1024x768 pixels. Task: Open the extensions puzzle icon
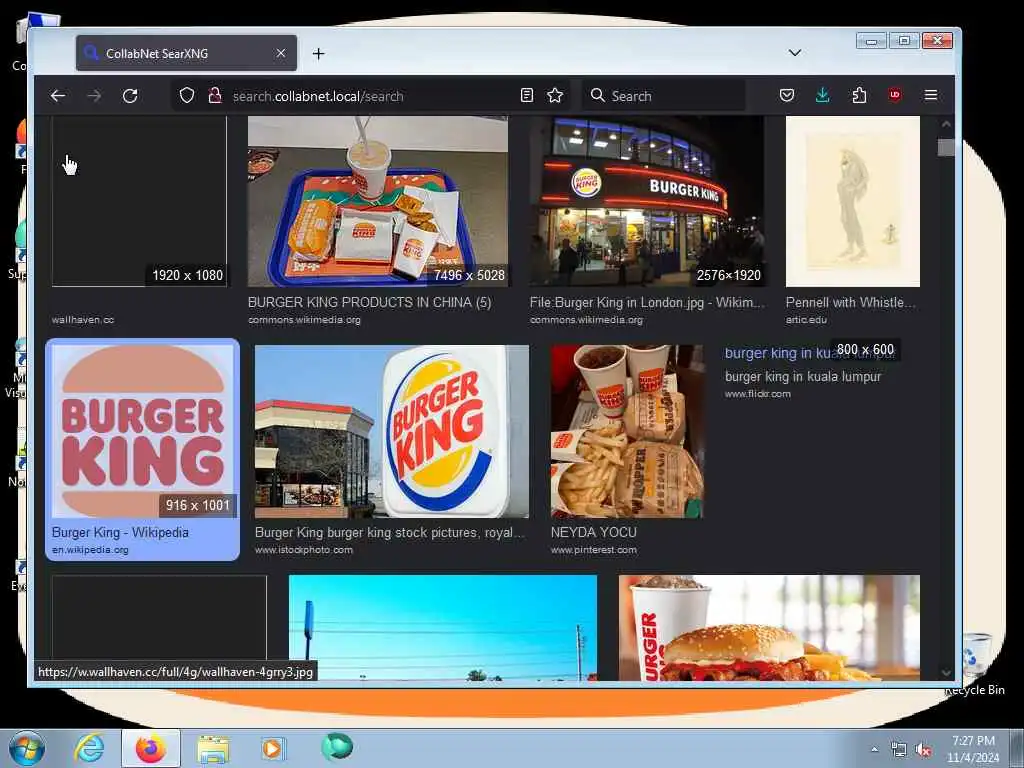859,95
